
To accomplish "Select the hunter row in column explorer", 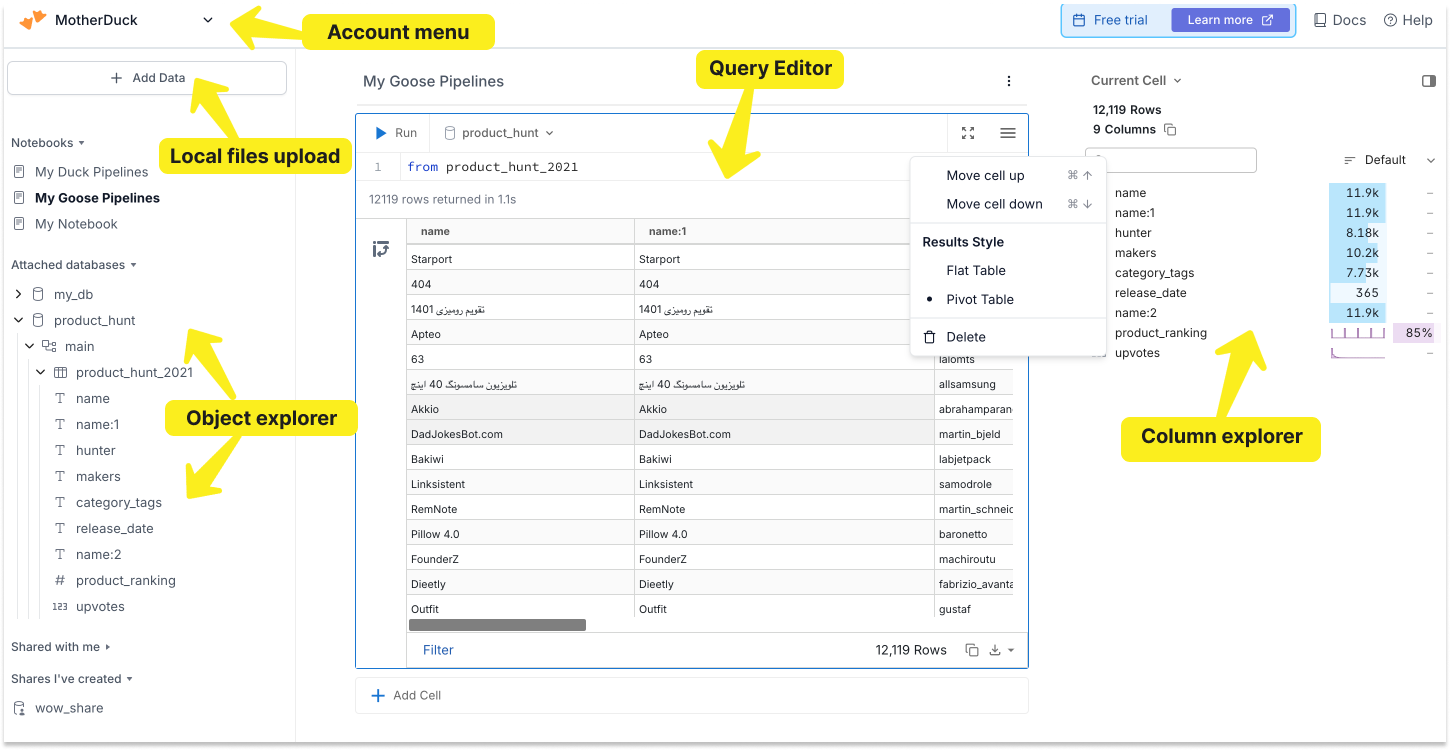I will [x=1134, y=233].
